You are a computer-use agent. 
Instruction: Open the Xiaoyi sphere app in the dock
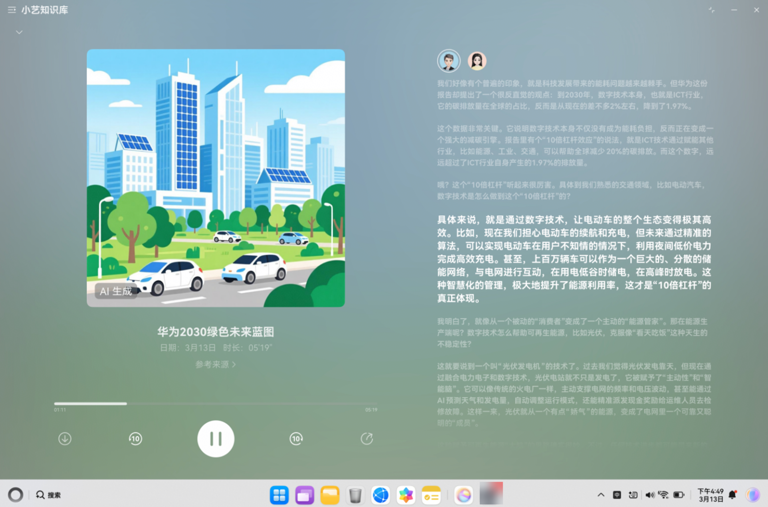[x=463, y=495]
